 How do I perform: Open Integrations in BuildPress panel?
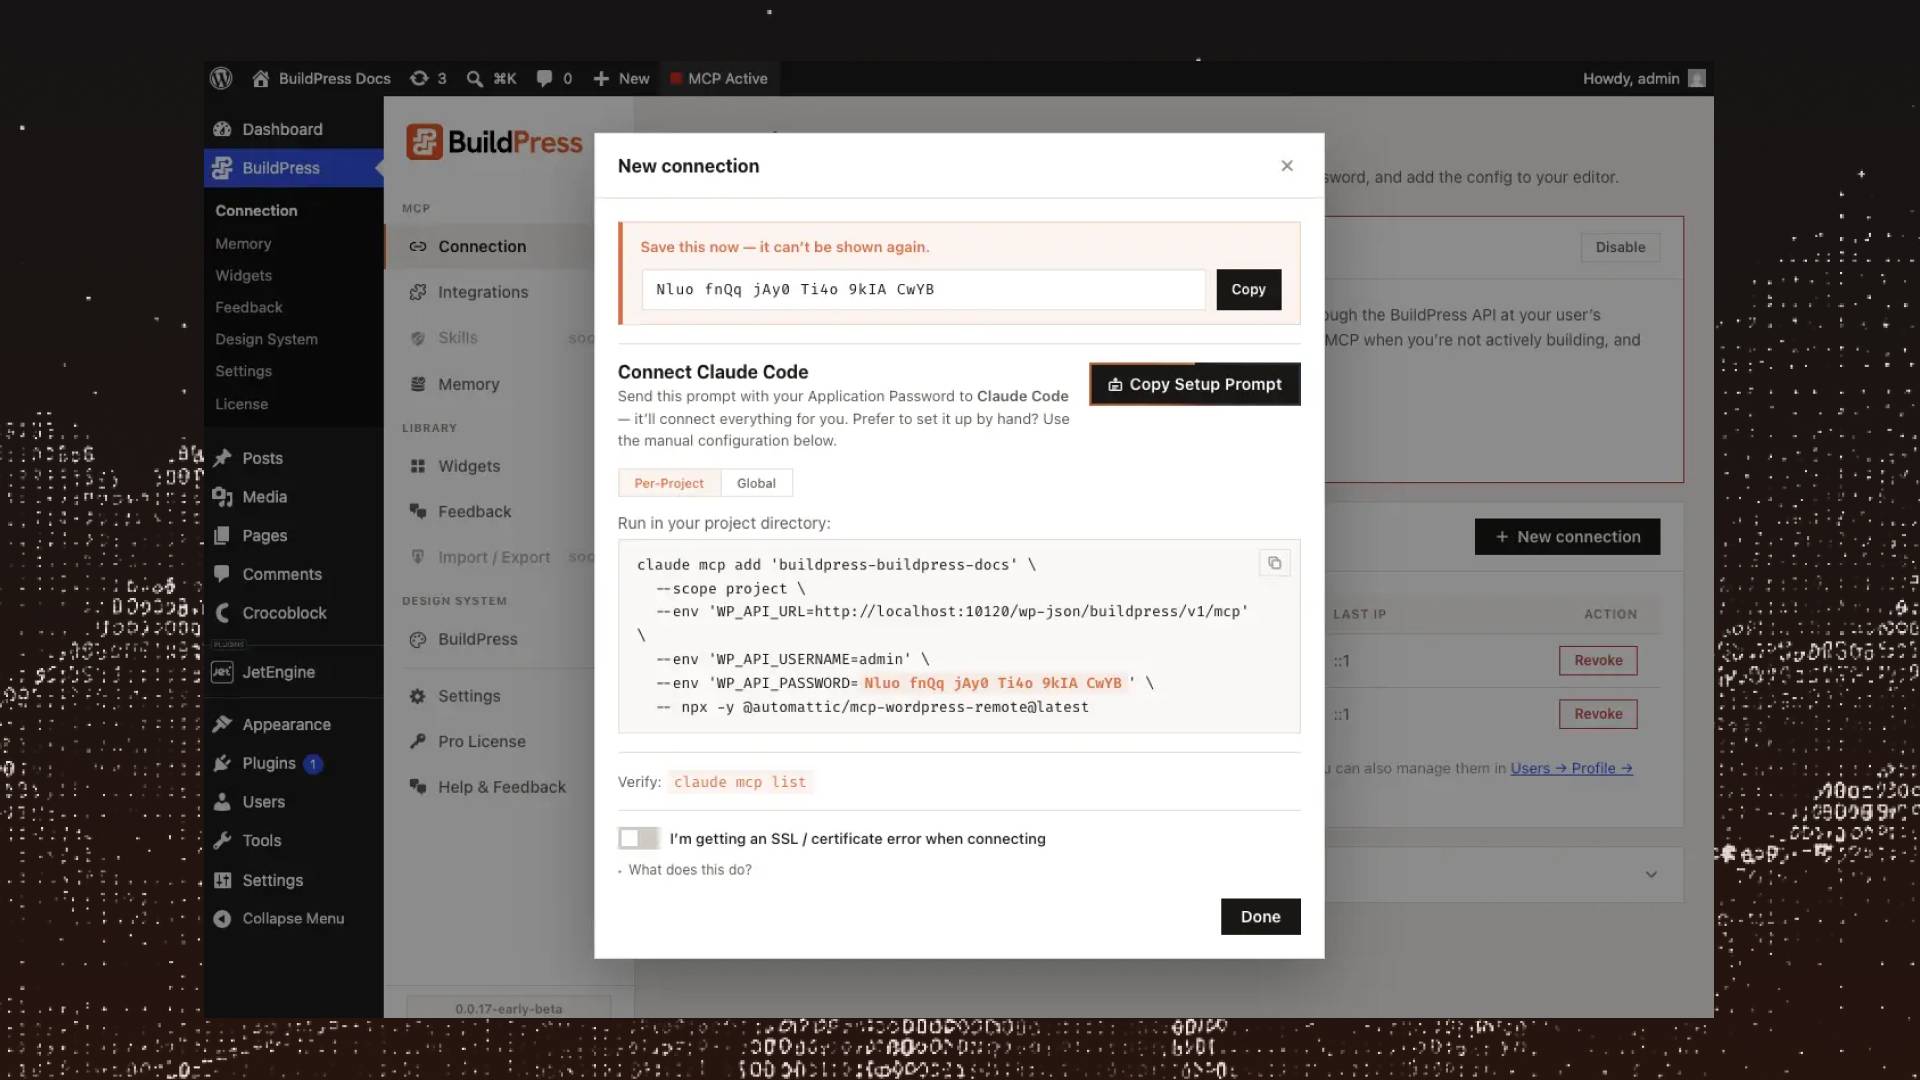(x=483, y=292)
